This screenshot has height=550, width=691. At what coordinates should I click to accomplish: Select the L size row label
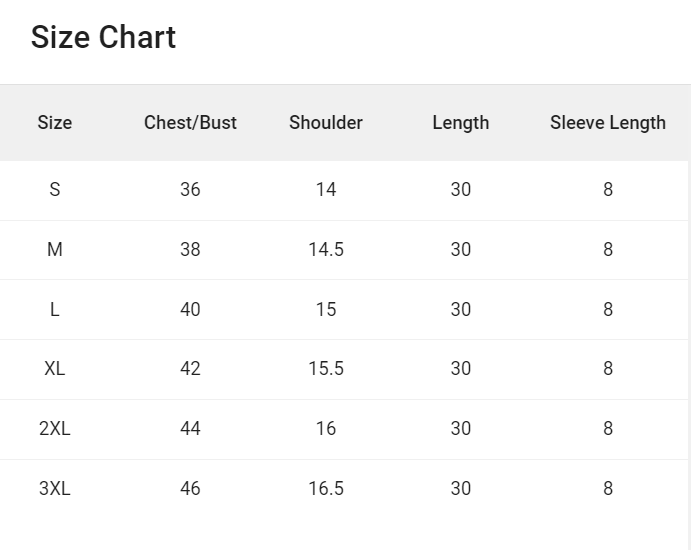tap(55, 310)
